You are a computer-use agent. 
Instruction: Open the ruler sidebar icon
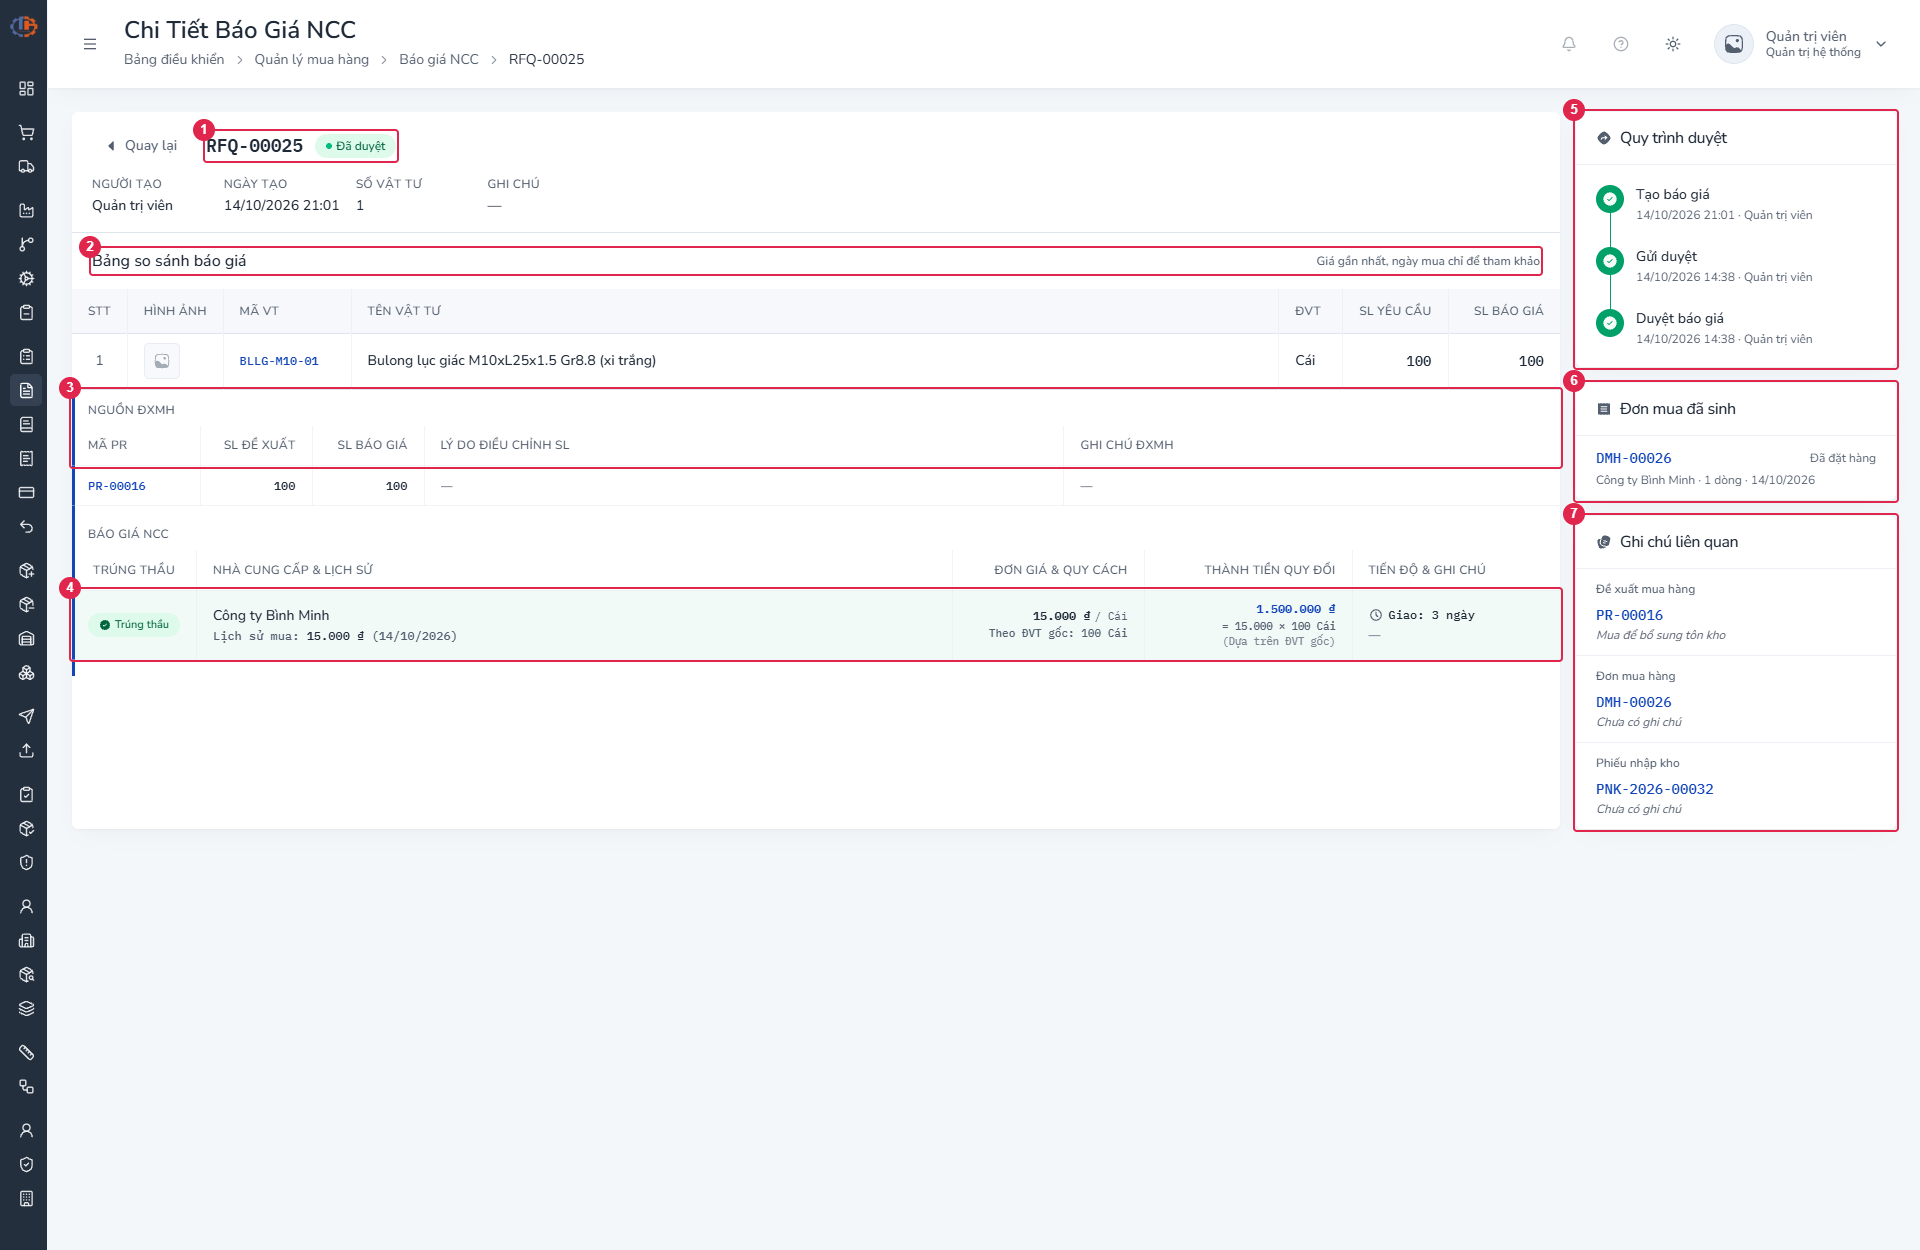[x=27, y=1053]
